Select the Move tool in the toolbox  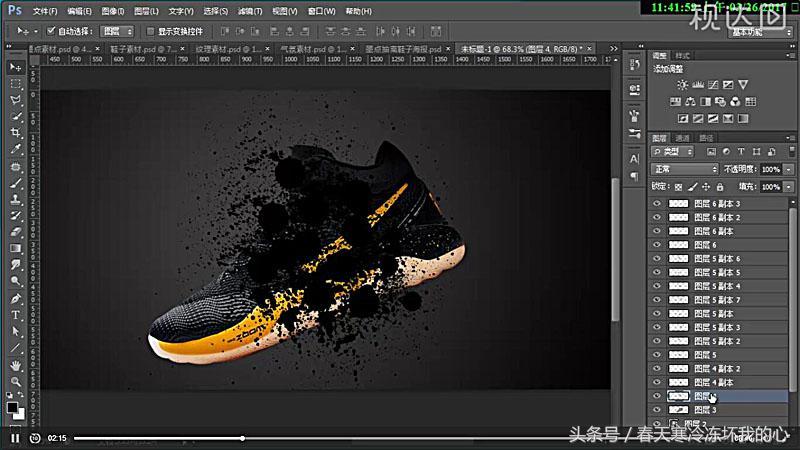[16, 67]
